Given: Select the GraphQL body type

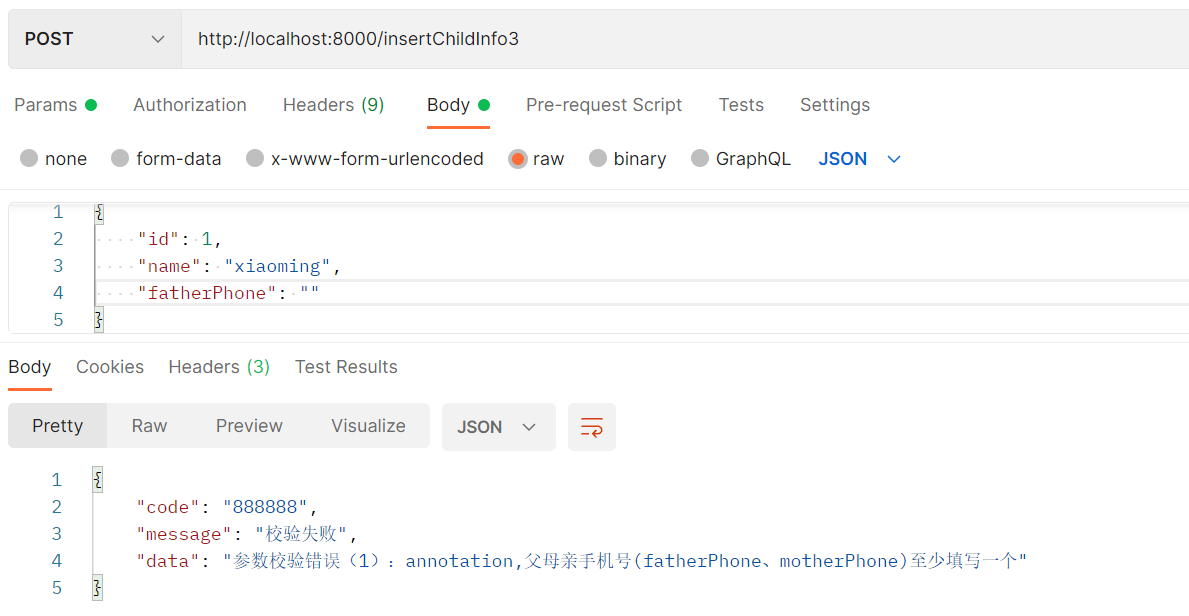Looking at the screenshot, I should coord(741,159).
